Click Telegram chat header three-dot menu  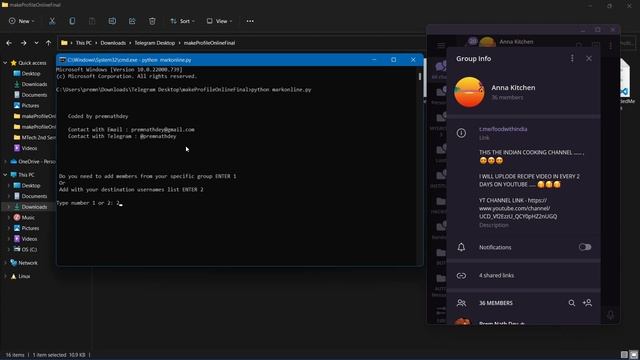tap(611, 45)
